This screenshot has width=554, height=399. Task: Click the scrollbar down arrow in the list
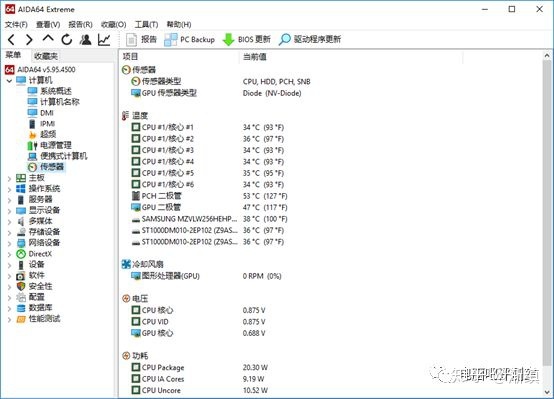tap(547, 392)
